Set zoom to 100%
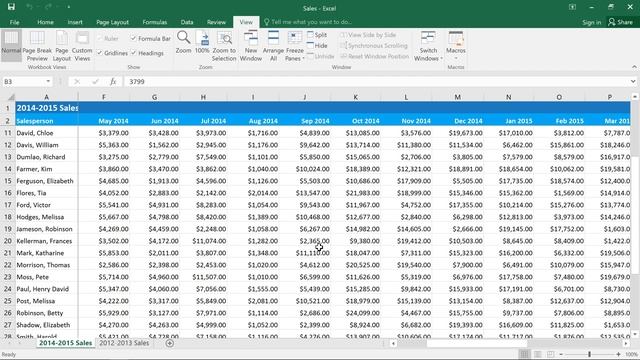Viewport: 640px width, 360px height. coord(202,42)
